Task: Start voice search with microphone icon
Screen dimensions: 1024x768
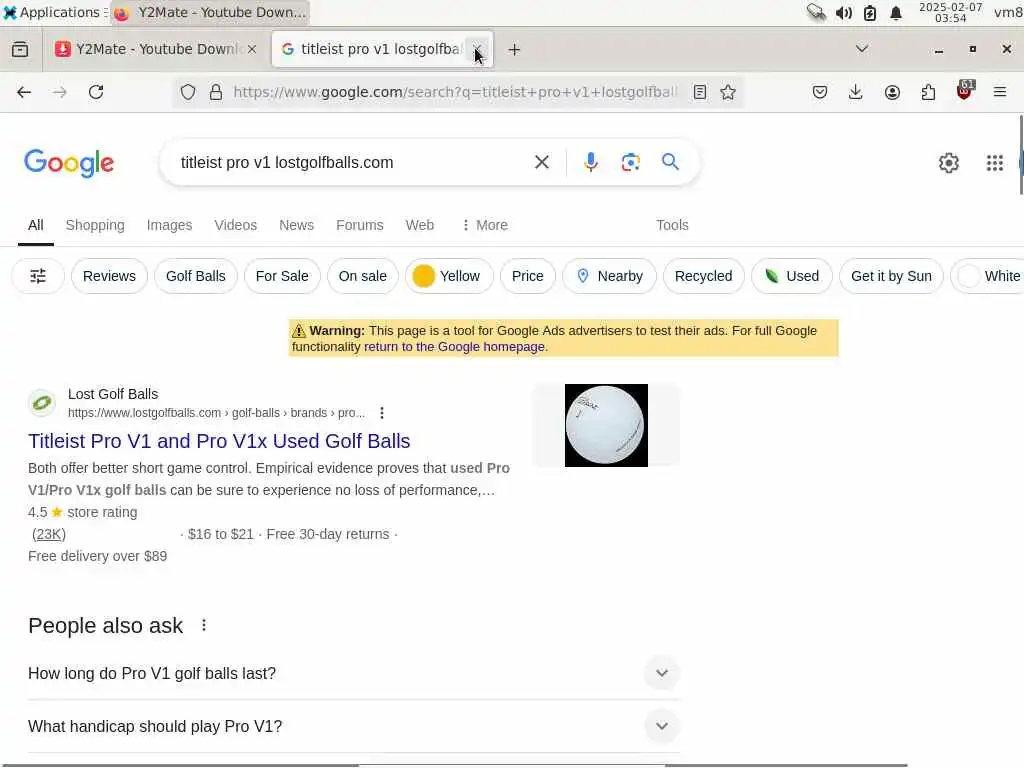Action: [x=590, y=162]
